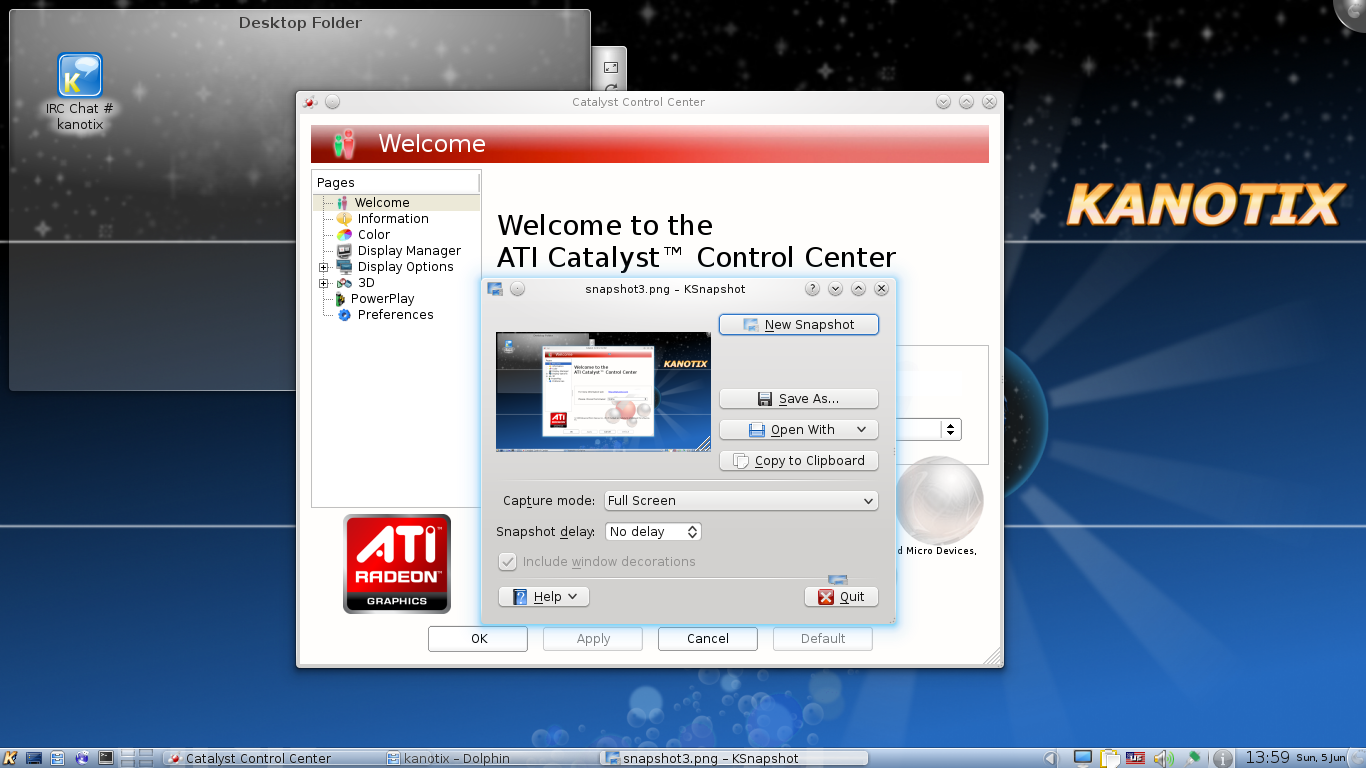
Task: Quit KSnapshot with the Quit button
Action: 841,597
